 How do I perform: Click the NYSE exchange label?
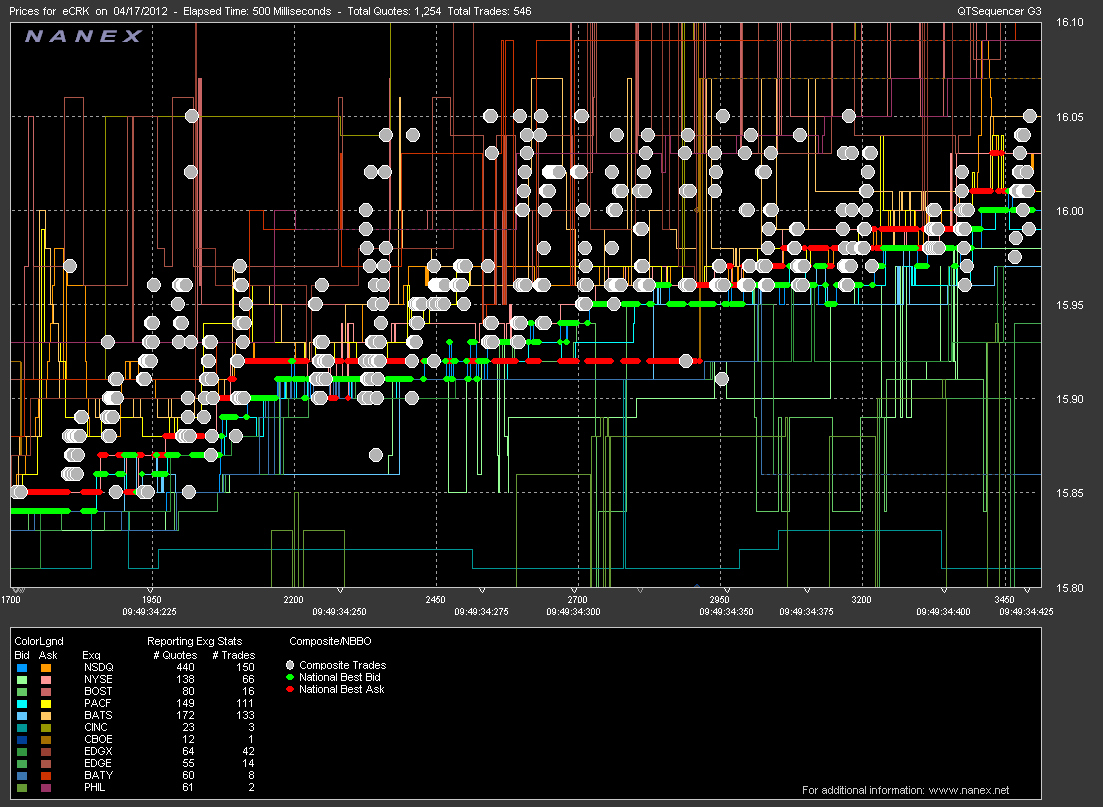(98, 679)
